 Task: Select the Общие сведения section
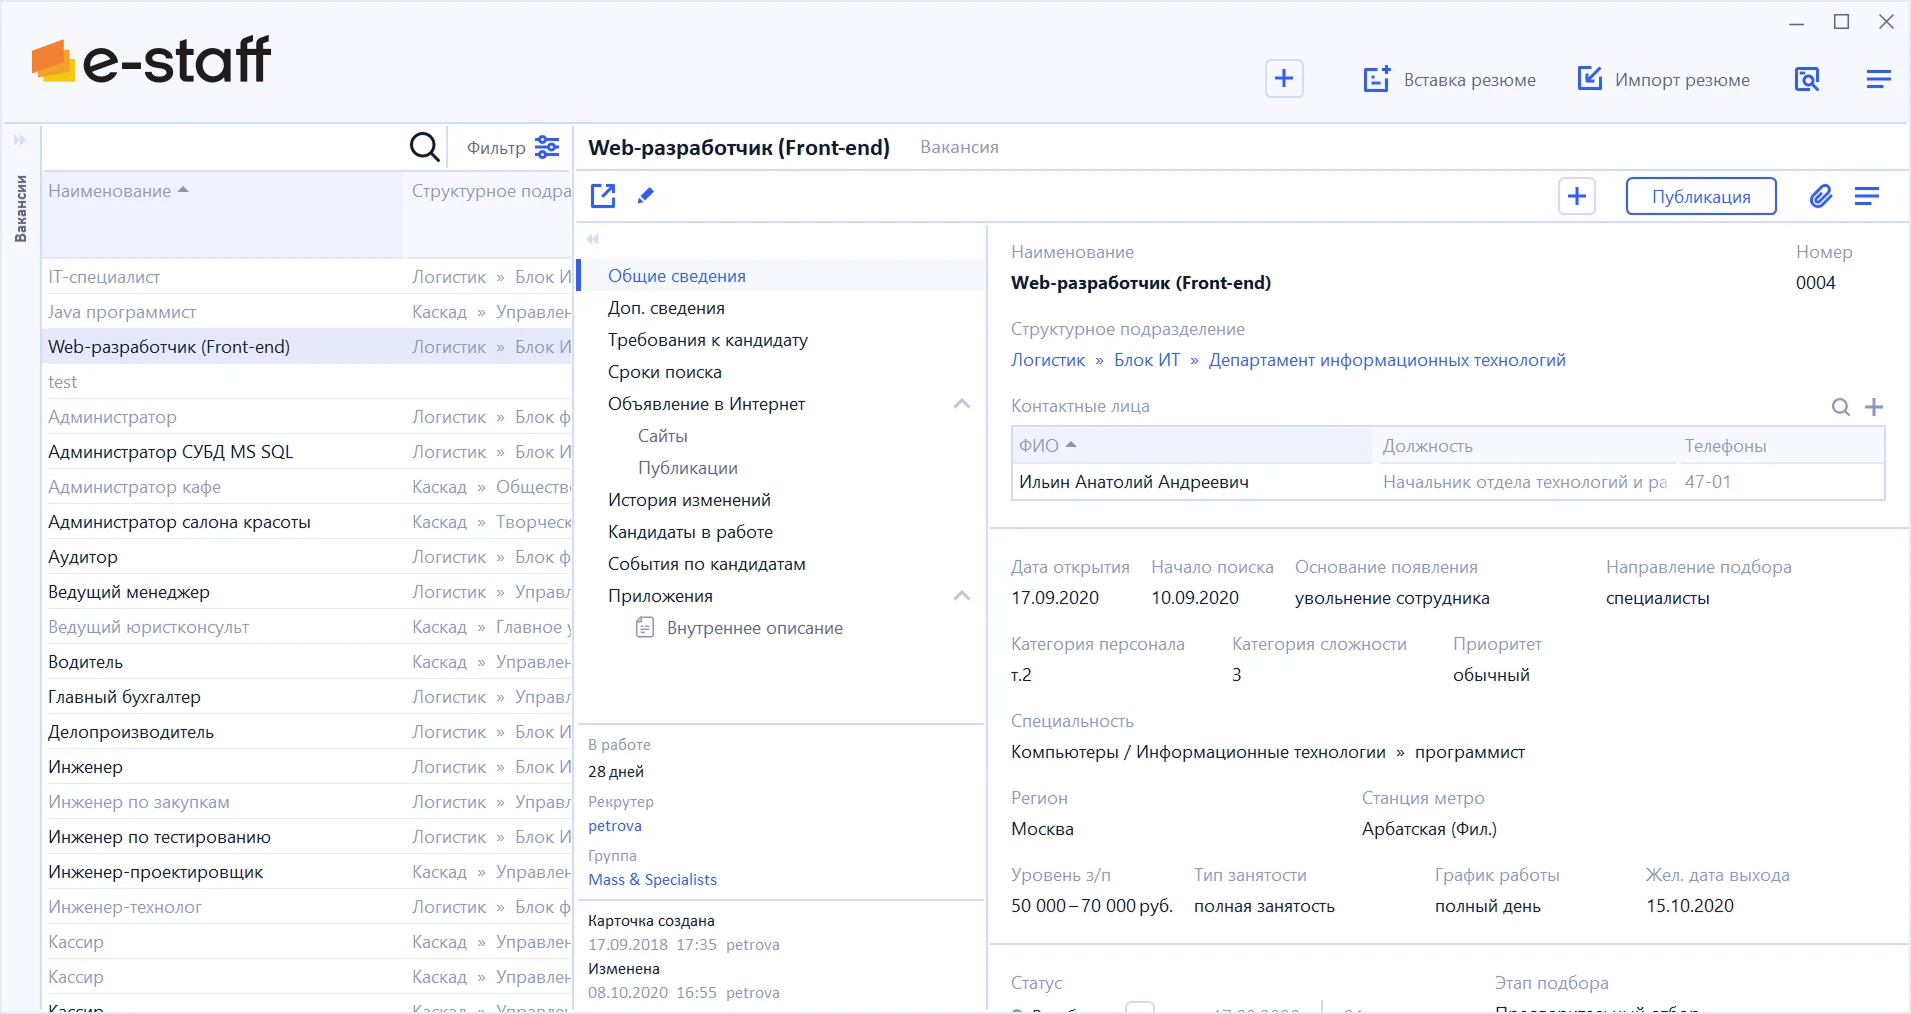780,276
